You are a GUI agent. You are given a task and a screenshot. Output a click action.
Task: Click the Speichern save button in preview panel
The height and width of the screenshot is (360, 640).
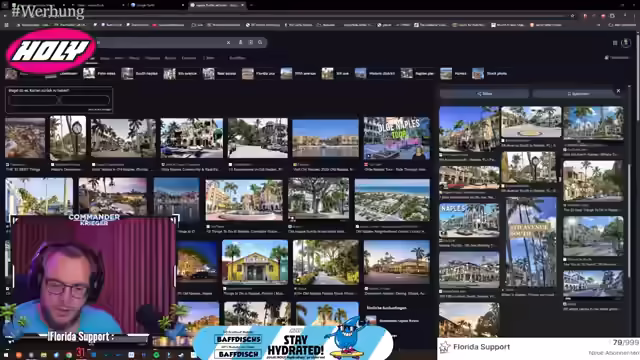[x=577, y=94]
